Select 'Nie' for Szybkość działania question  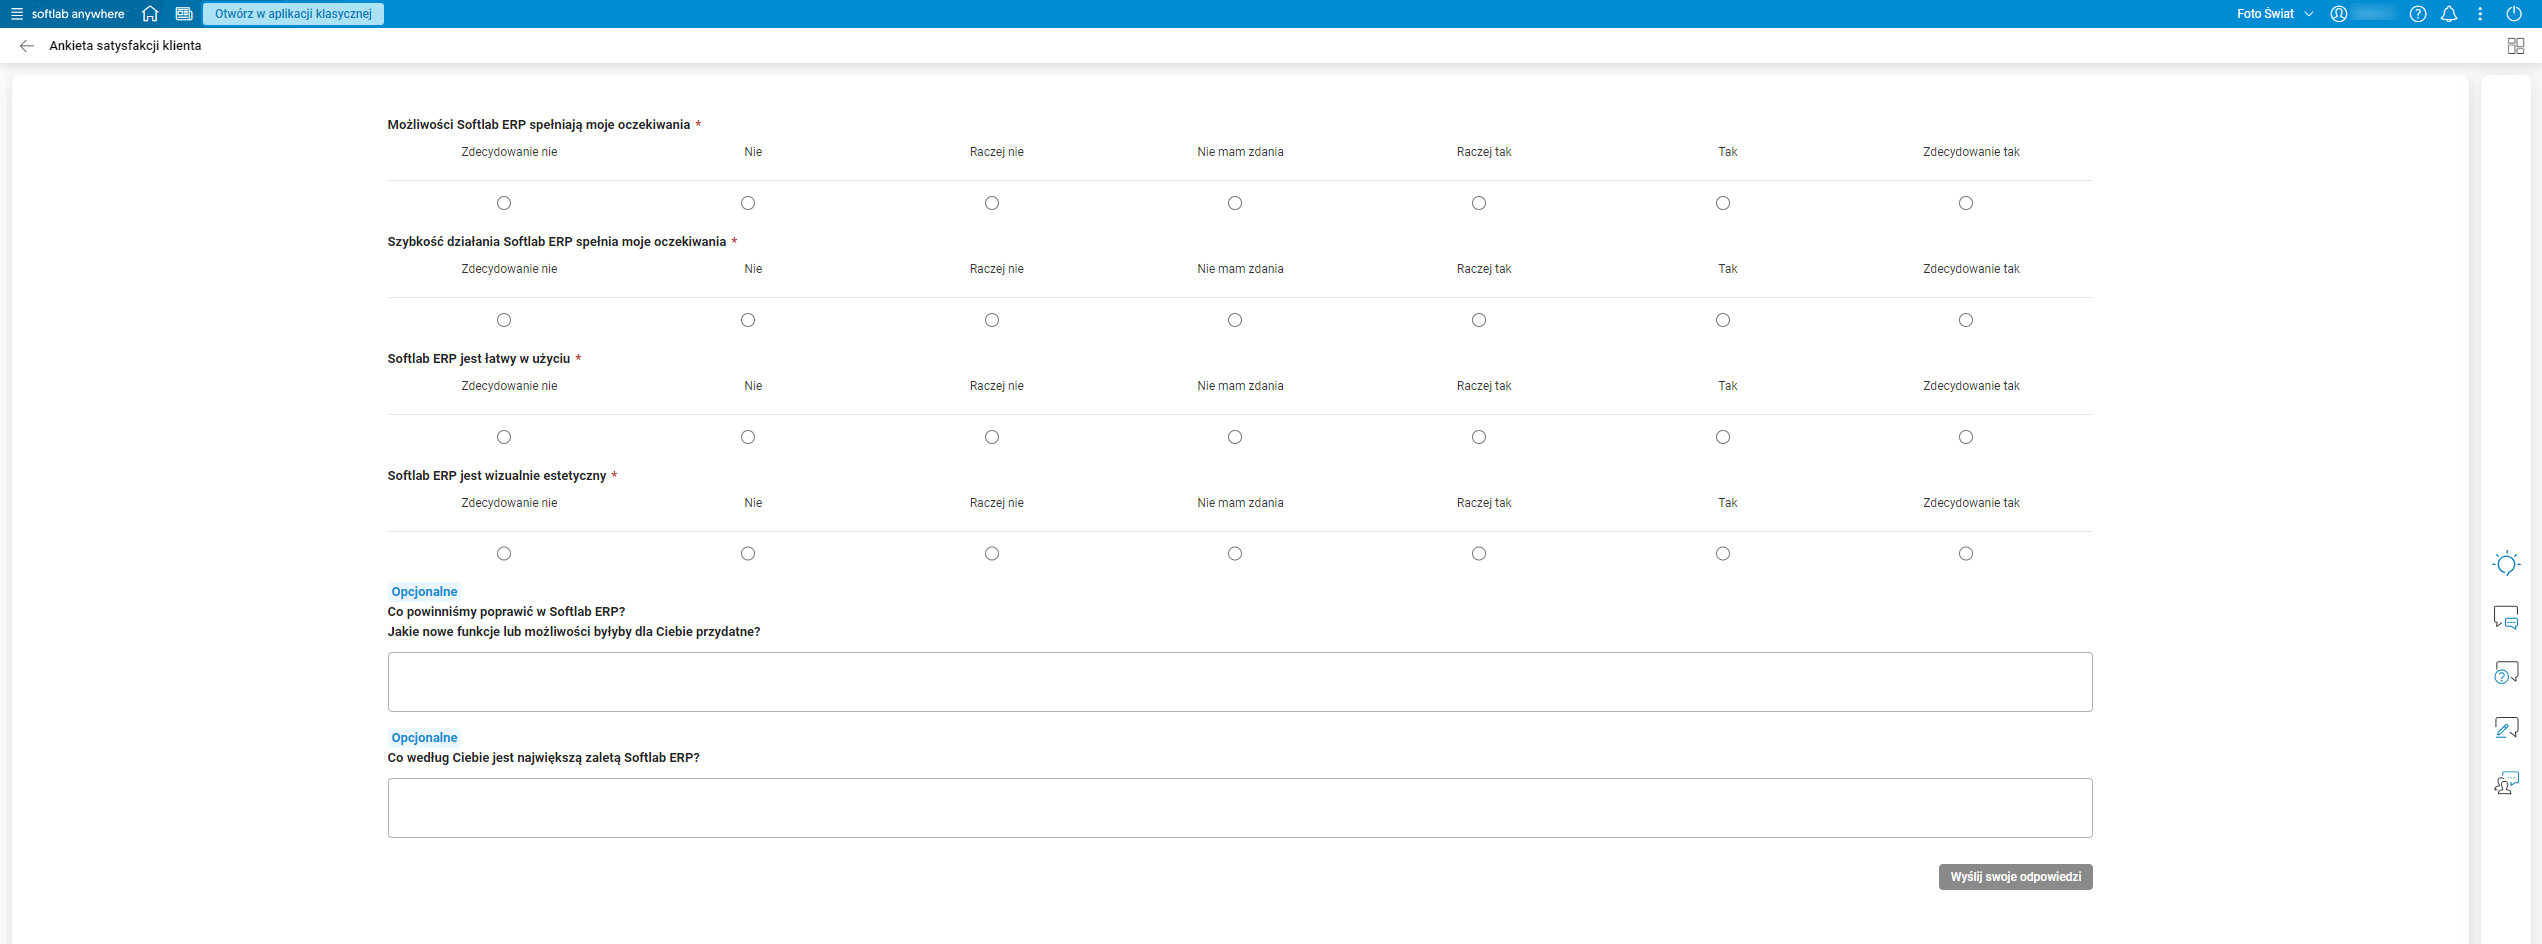point(748,320)
